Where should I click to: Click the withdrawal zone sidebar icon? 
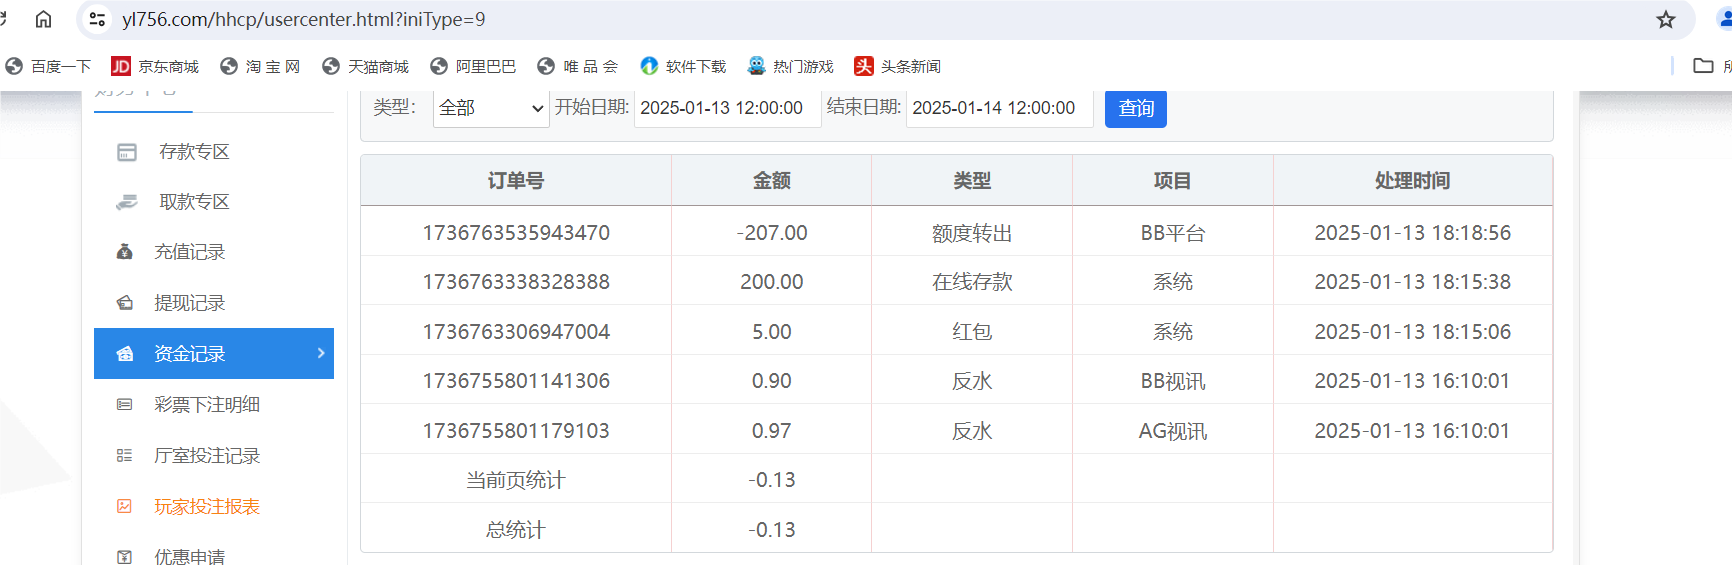[127, 202]
